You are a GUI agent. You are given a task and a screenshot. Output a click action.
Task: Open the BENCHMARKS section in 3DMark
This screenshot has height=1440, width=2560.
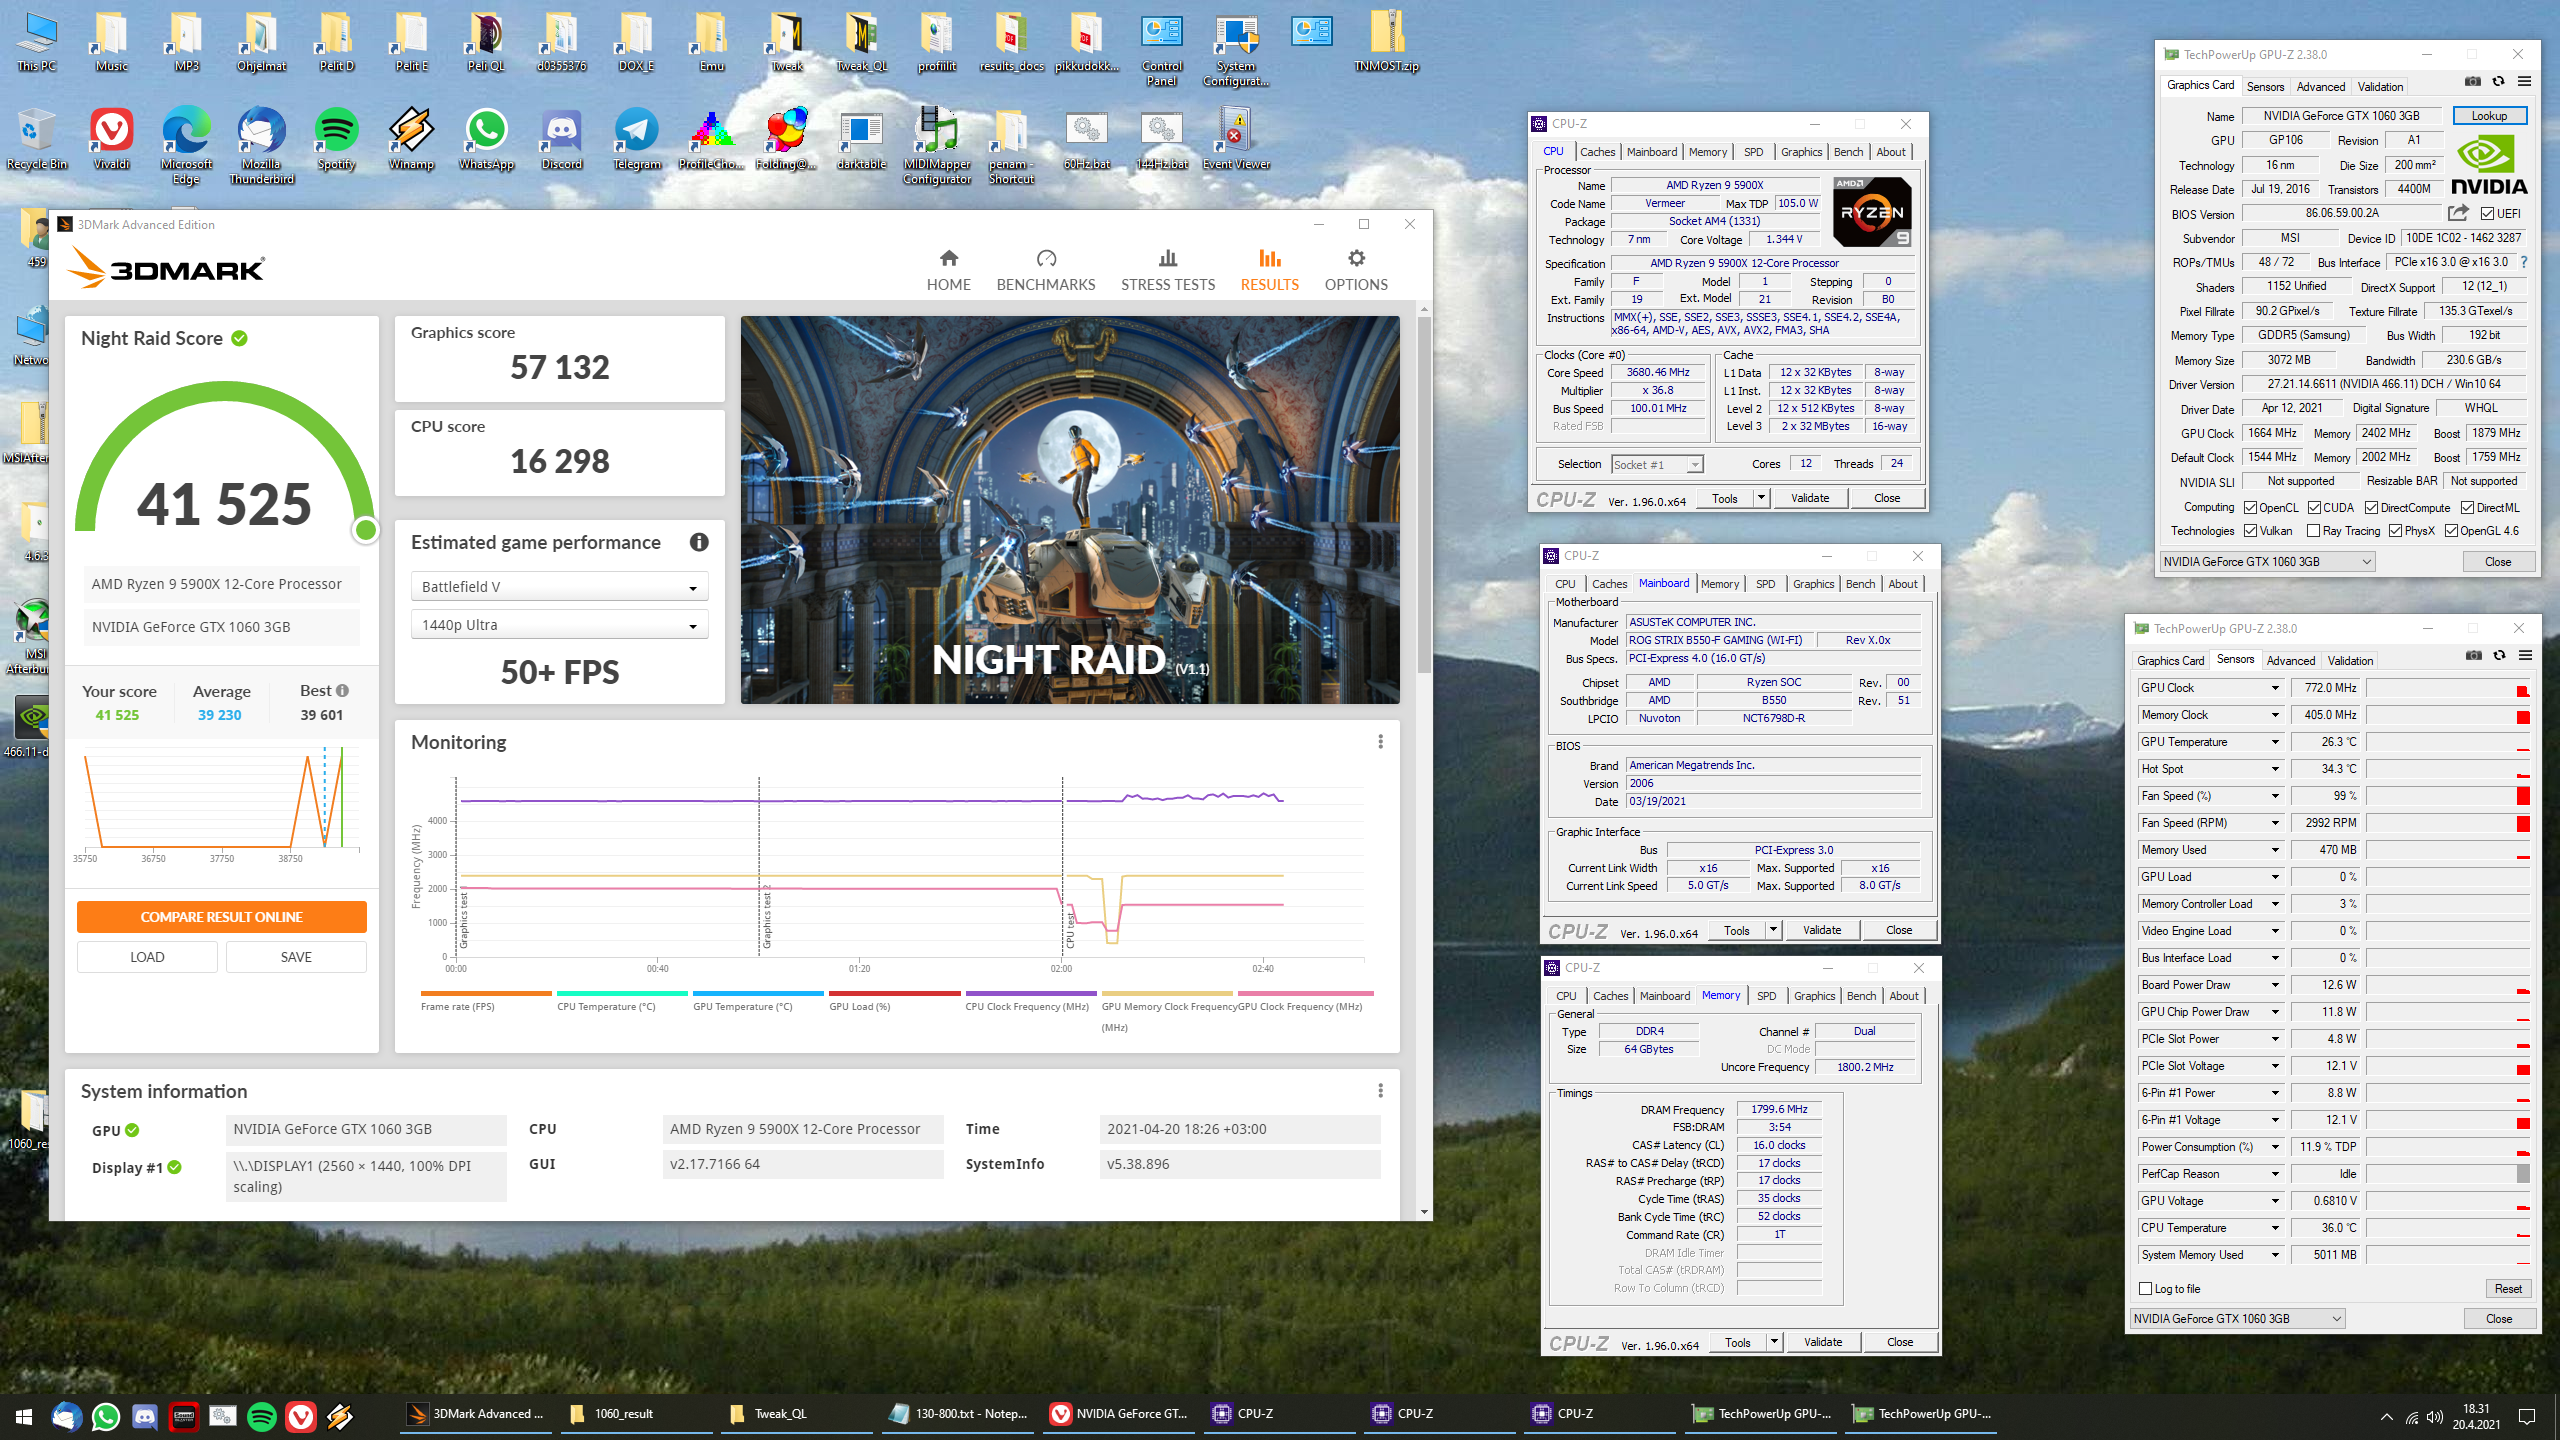(1045, 270)
